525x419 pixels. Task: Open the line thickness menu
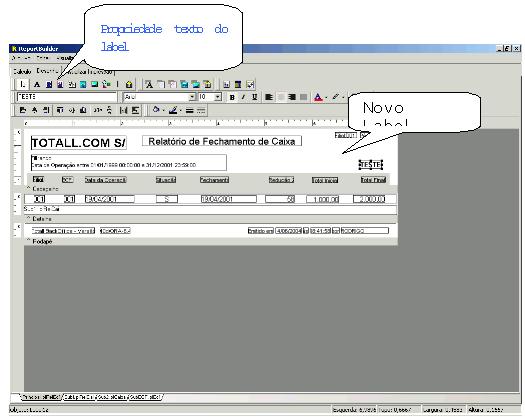point(190,110)
